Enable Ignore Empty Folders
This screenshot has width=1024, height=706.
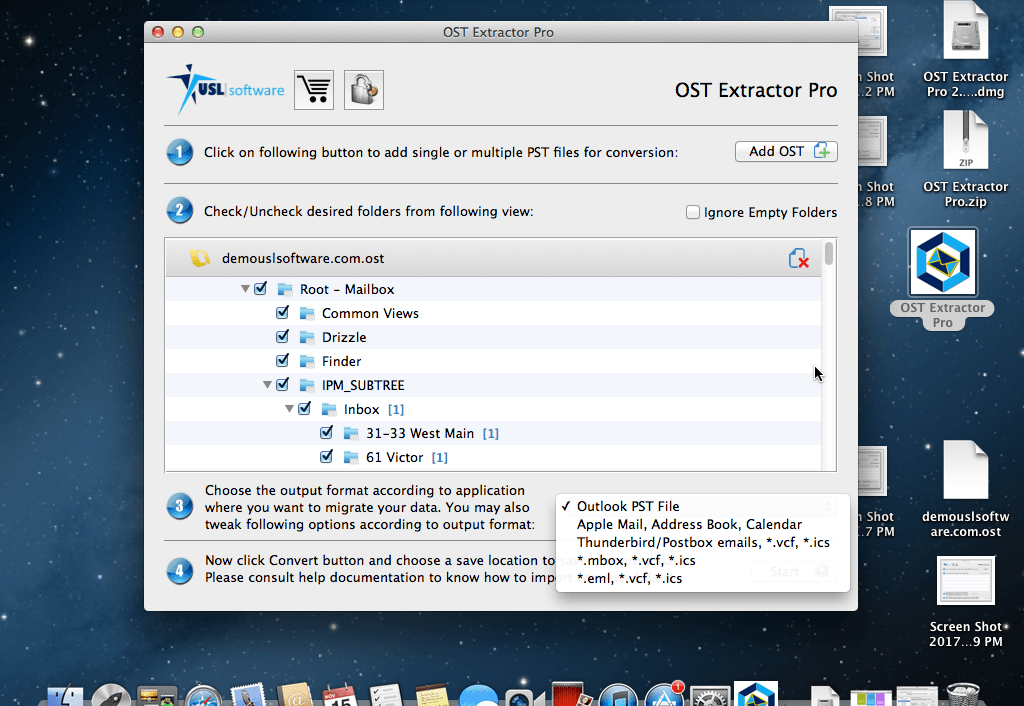(x=692, y=212)
